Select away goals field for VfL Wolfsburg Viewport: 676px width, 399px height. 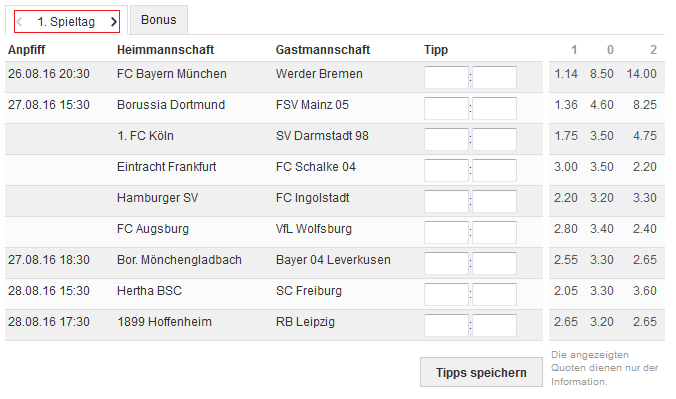[494, 232]
